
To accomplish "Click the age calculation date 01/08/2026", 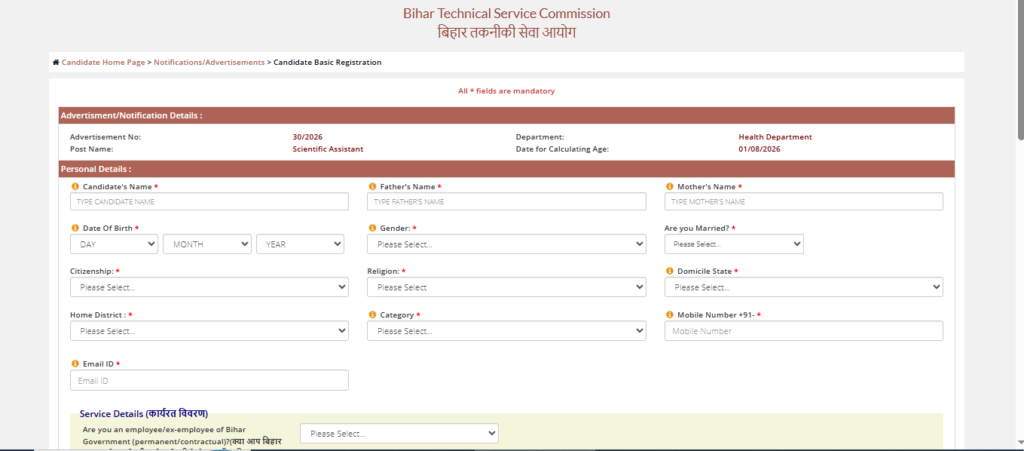I will pyautogui.click(x=760, y=149).
